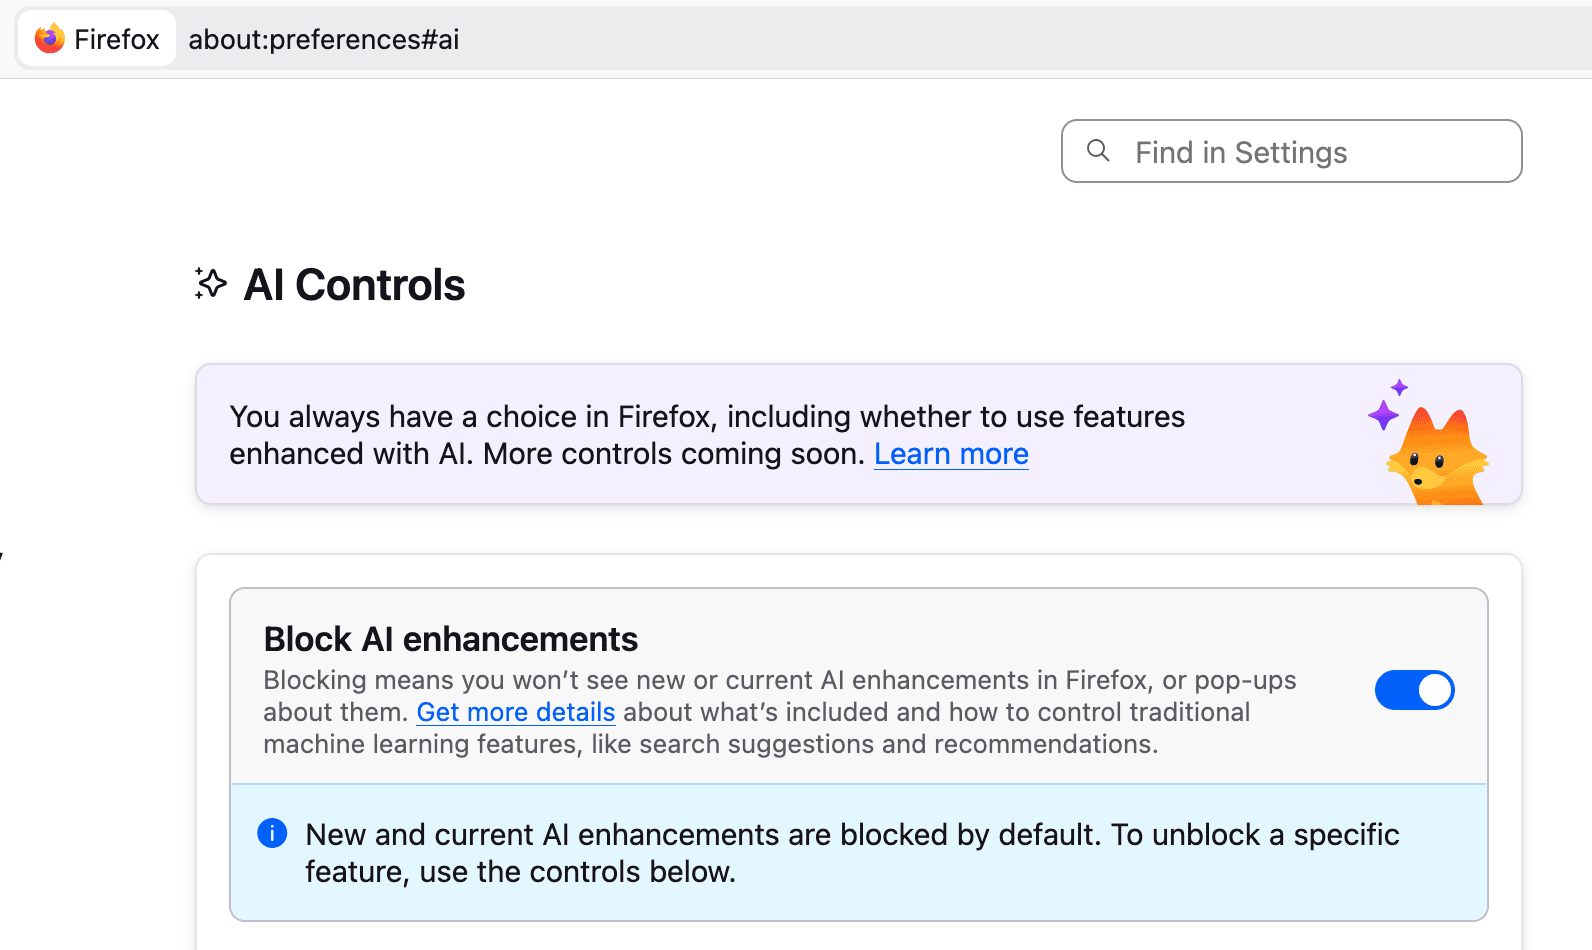Click the 'You always have a choice' banner text
Image resolution: width=1592 pixels, height=950 pixels.
pos(706,417)
